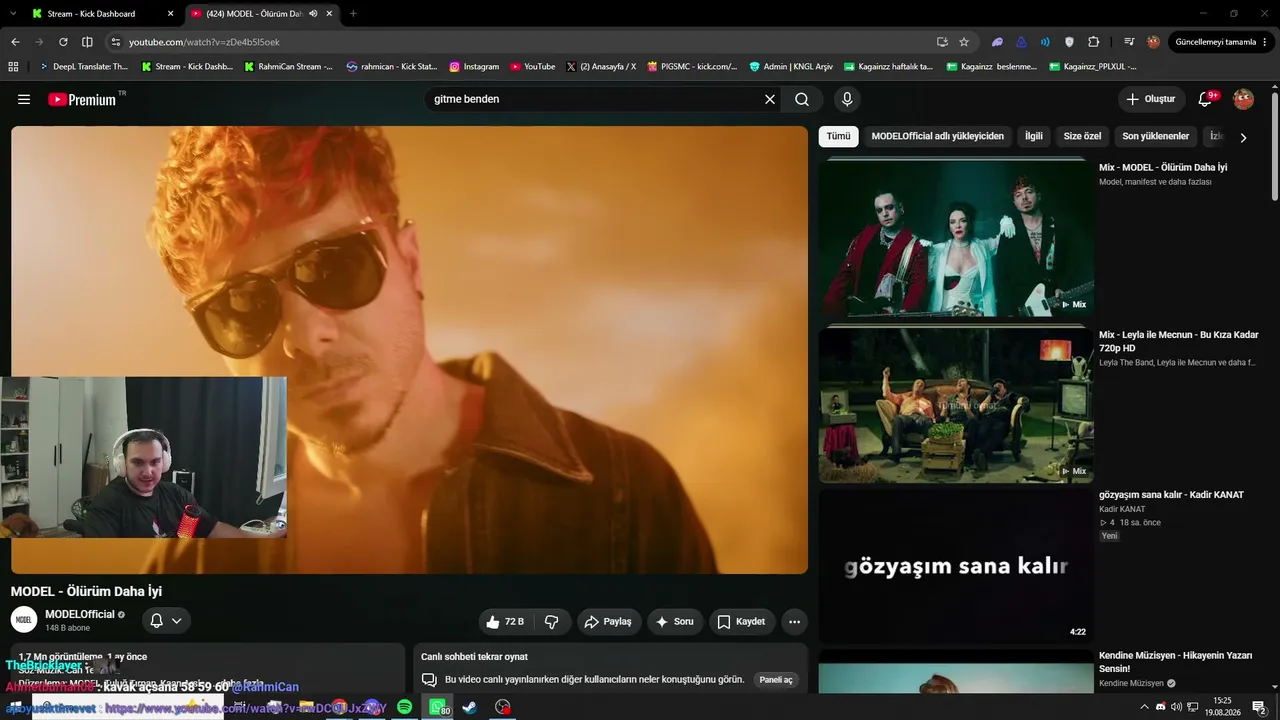Open the Admin | KNGL Arşiv bookmark
Viewport: 1280px width, 720px height.
pyautogui.click(x=791, y=67)
